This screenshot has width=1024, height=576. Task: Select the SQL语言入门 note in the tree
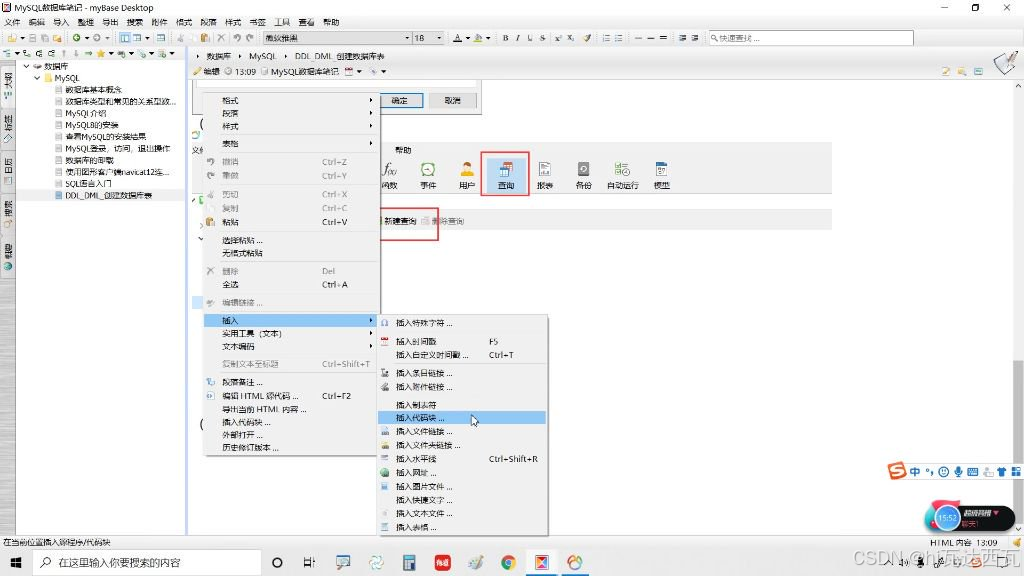(x=88, y=184)
